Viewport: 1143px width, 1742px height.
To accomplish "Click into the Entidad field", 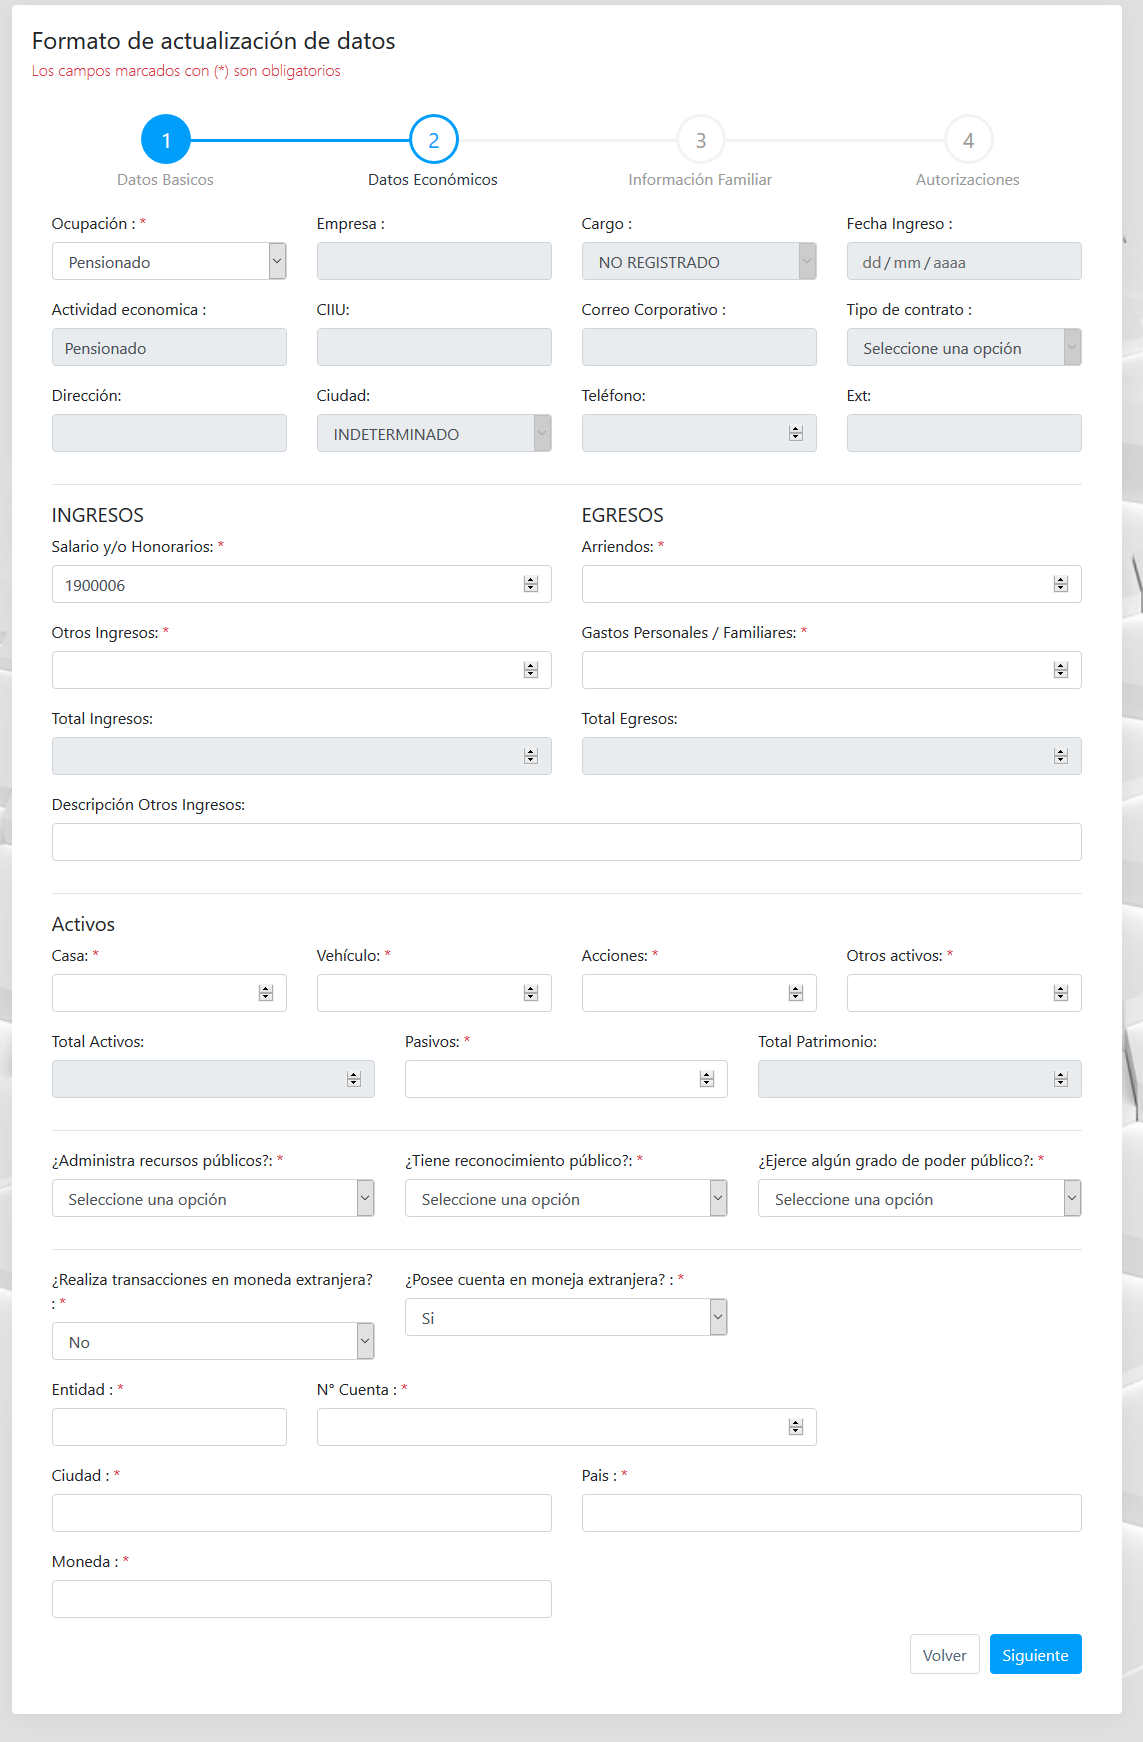I will coord(169,1428).
